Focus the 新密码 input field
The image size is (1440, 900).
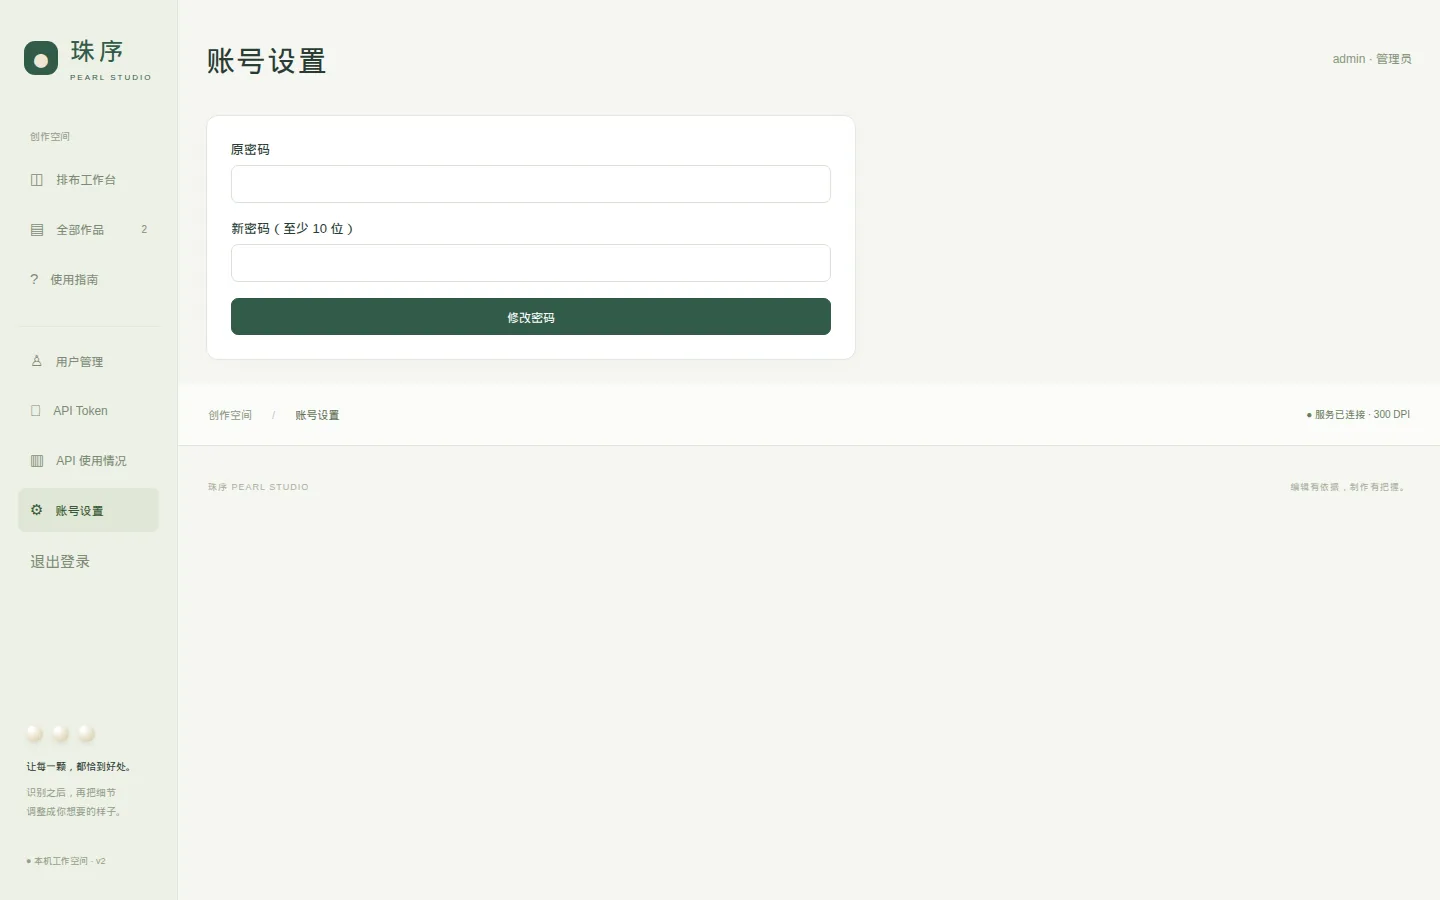(531, 263)
